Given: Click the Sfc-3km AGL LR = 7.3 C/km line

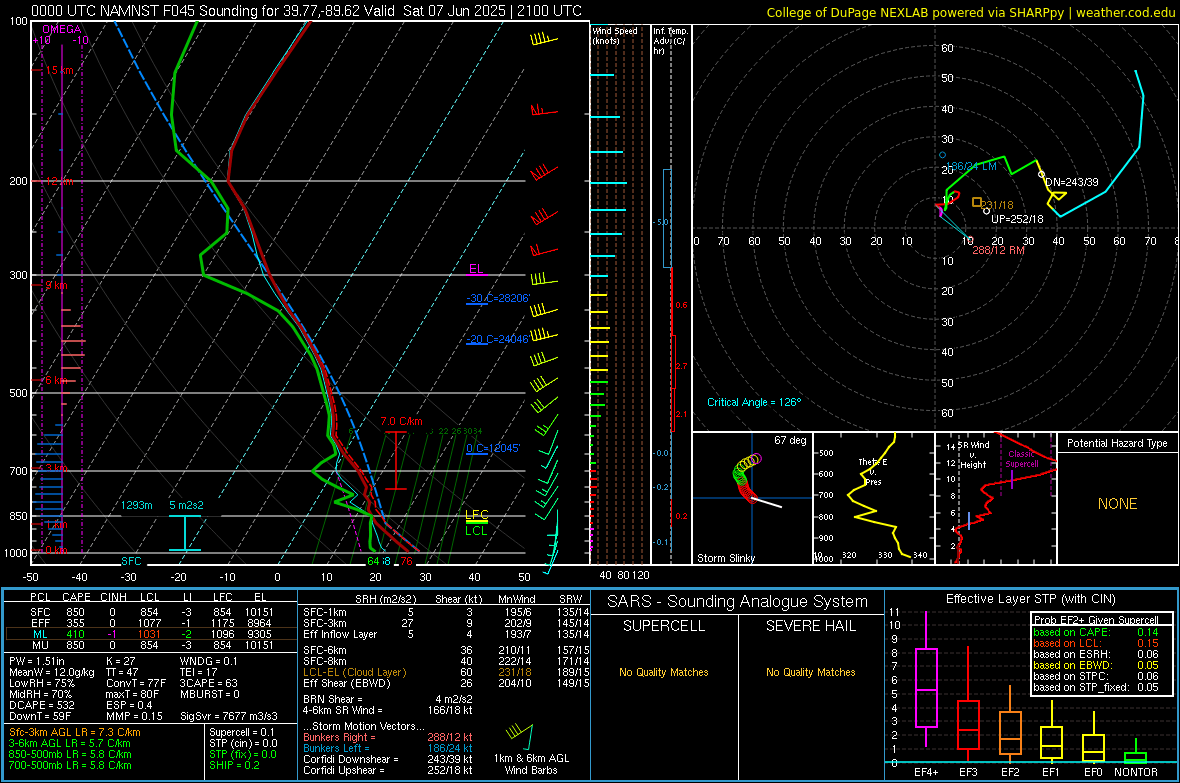Looking at the screenshot, I should pos(75,732).
